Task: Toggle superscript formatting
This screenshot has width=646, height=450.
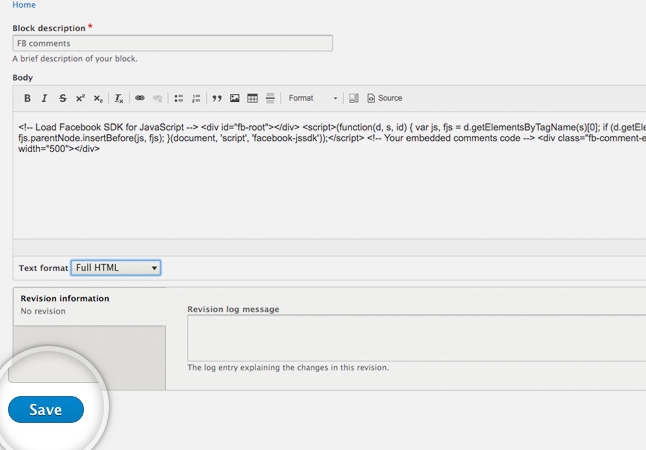Action: (80, 98)
